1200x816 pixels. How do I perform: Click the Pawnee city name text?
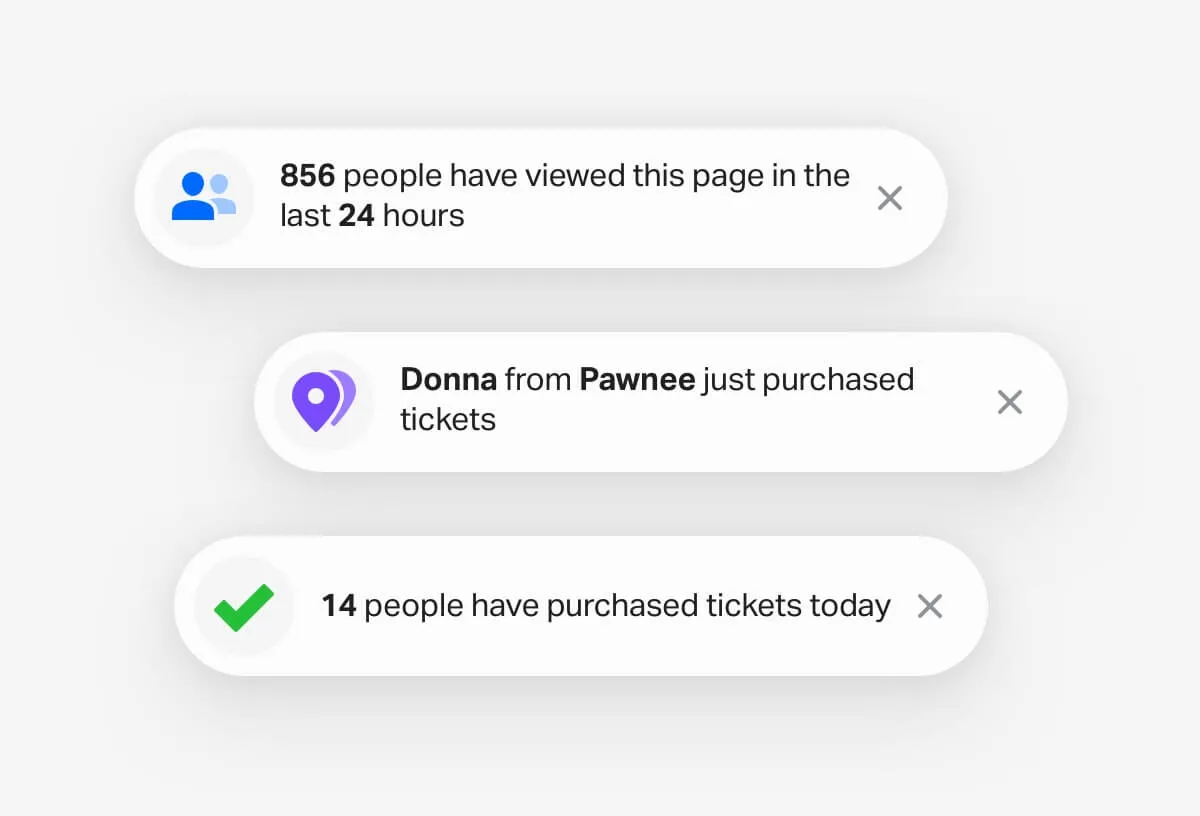tap(637, 380)
